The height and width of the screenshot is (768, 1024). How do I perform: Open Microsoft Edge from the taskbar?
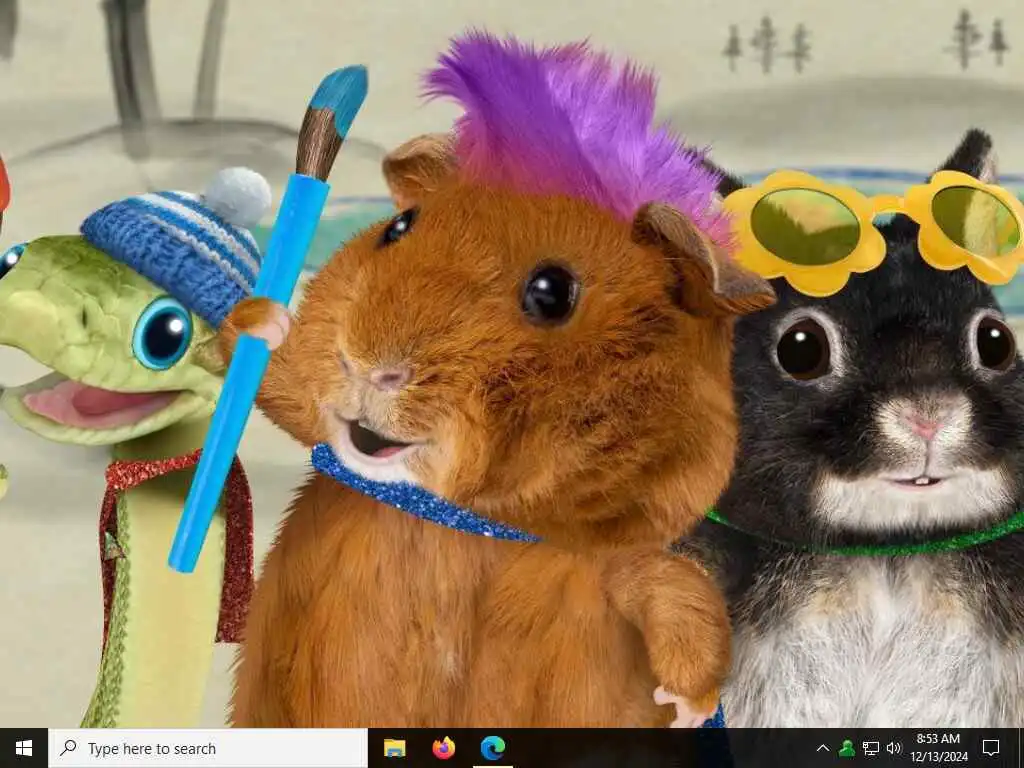click(x=492, y=748)
